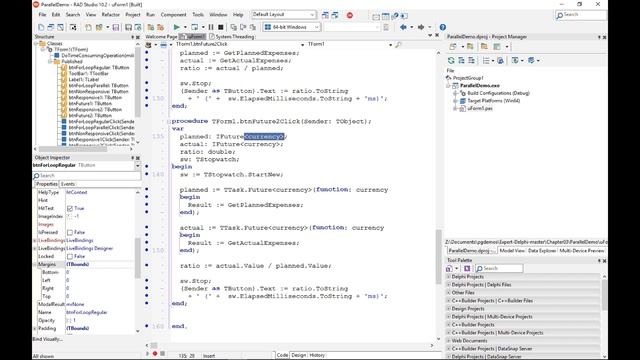Select Target Platforms (Win64) node
Screen dimensions: 640x360
(x=493, y=101)
